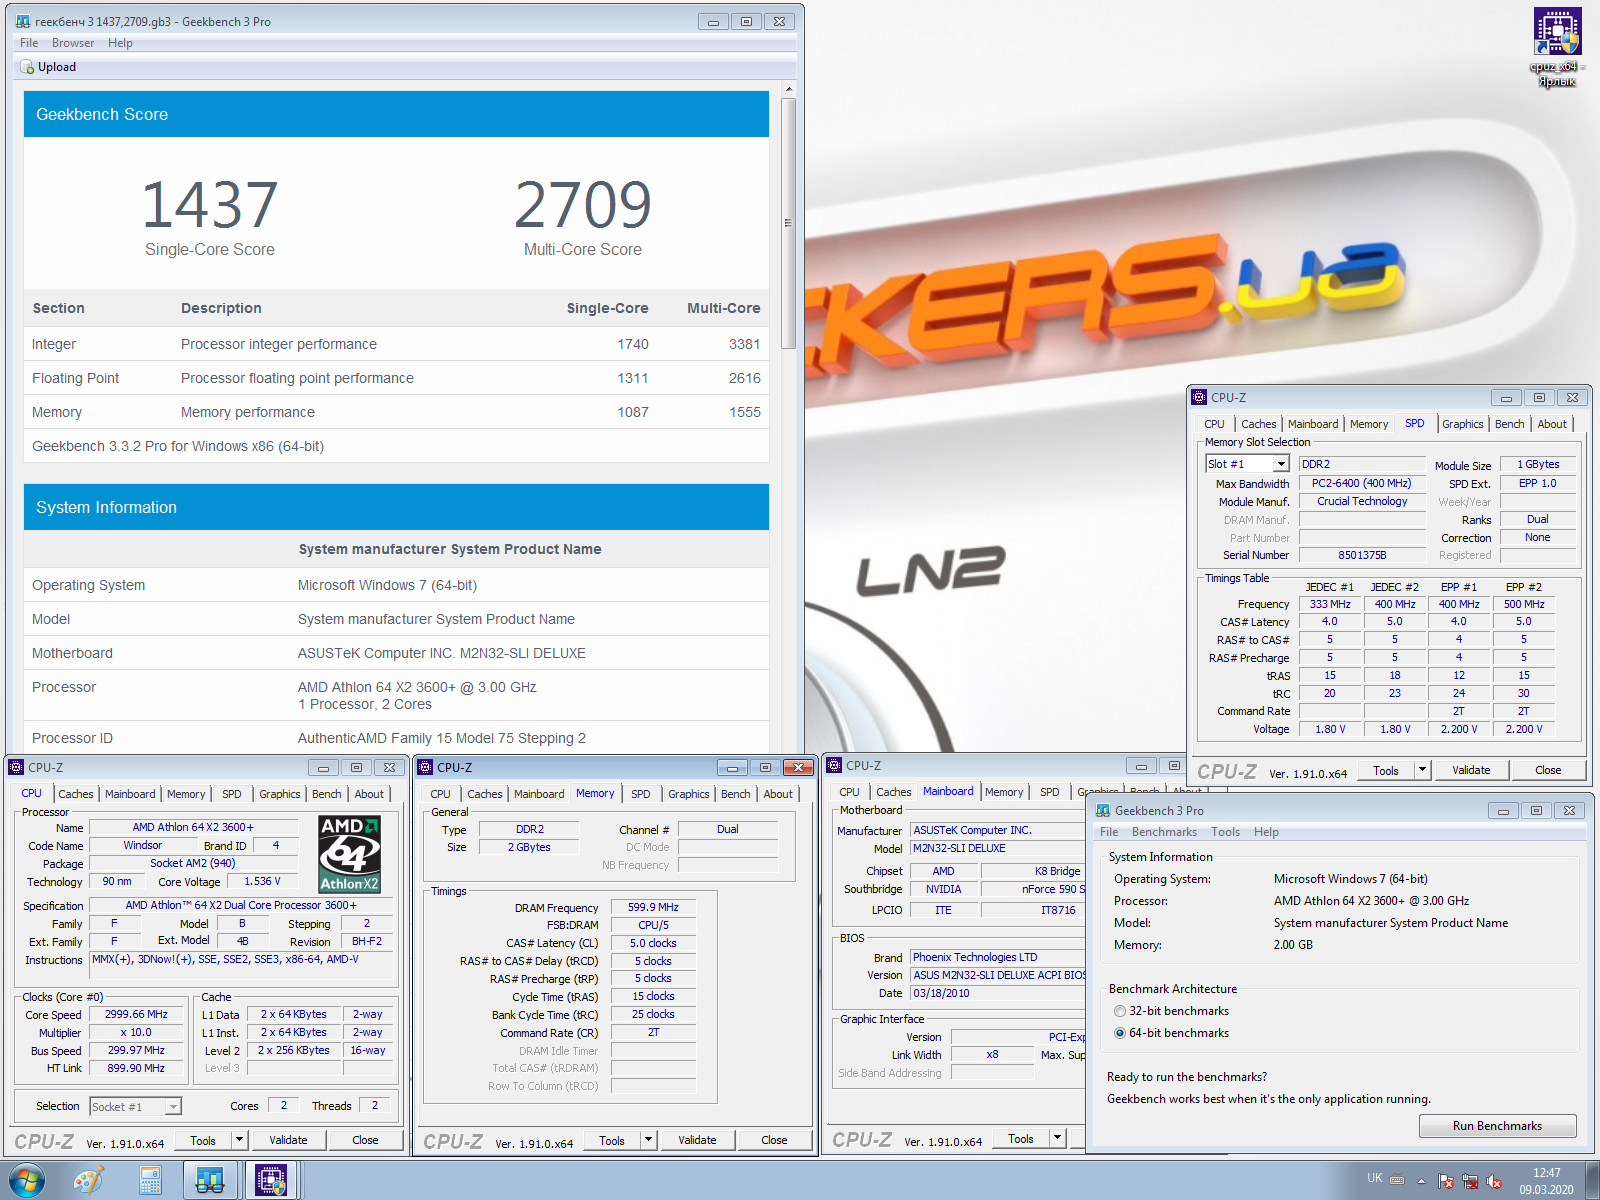Select 64-bit benchmarks option
Screen dimensions: 1600x1200
tap(1120, 1033)
